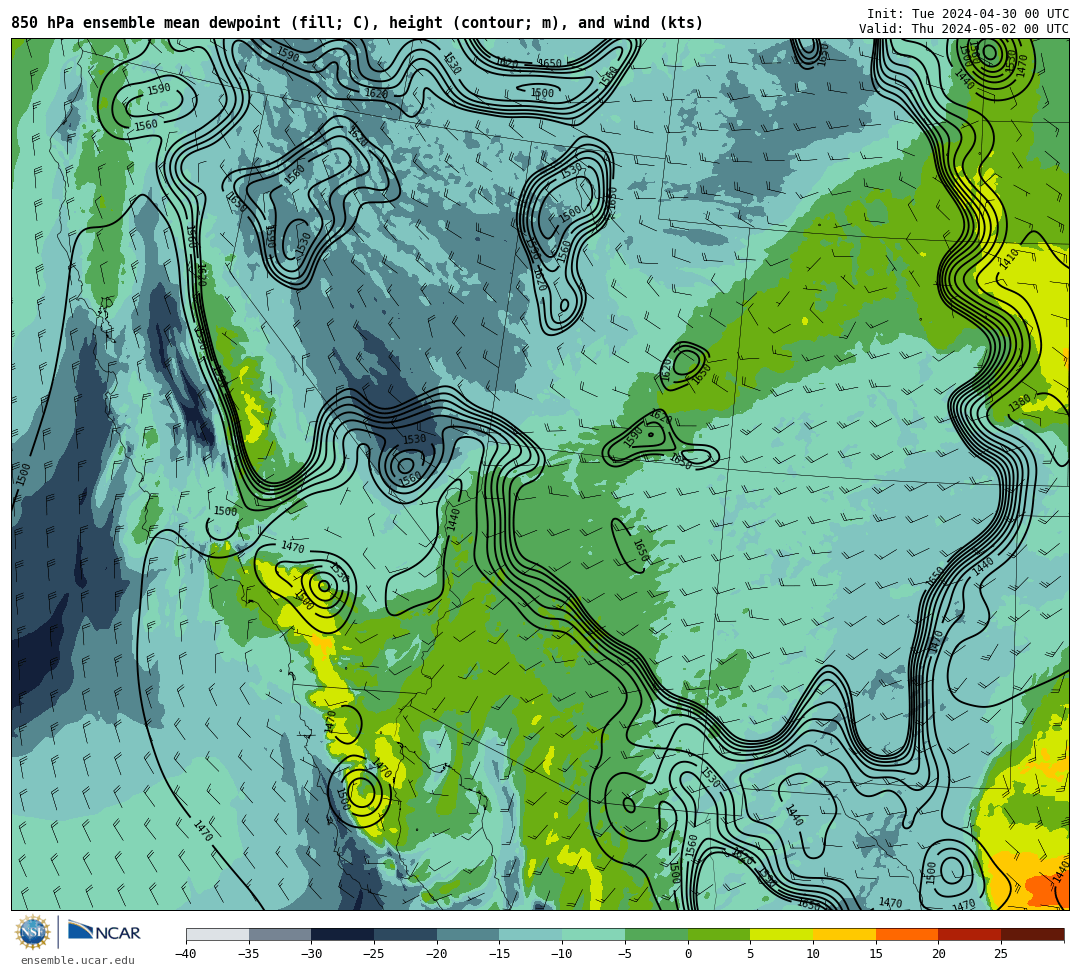Viewport: 1080px width, 973px height.
Task: Pick the medium green -5 to 0 colorbar segment
Action: 656,934
